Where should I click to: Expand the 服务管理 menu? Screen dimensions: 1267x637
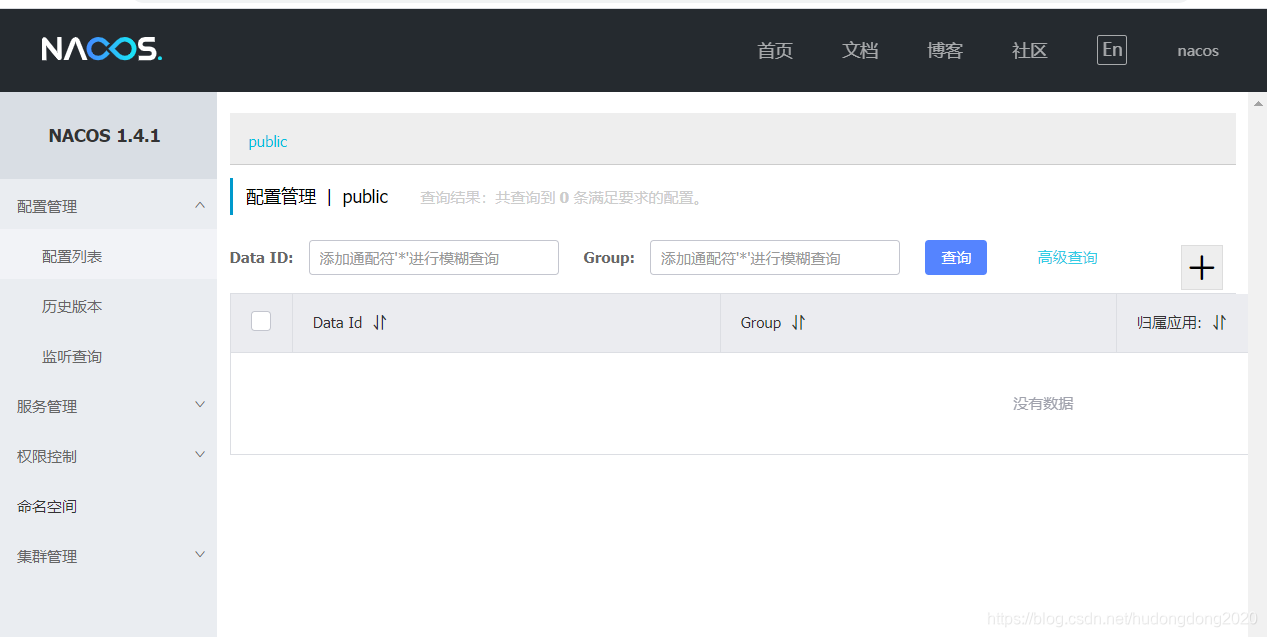(x=108, y=406)
